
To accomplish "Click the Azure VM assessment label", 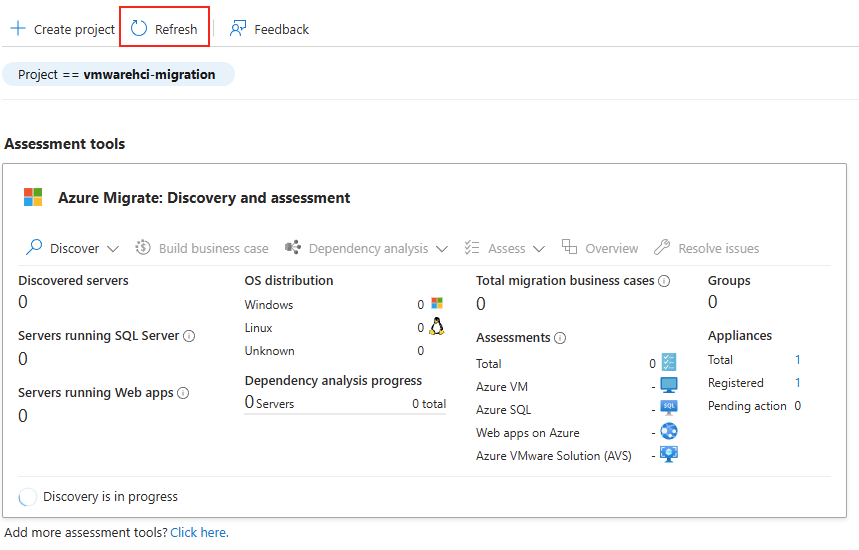I will 502,387.
